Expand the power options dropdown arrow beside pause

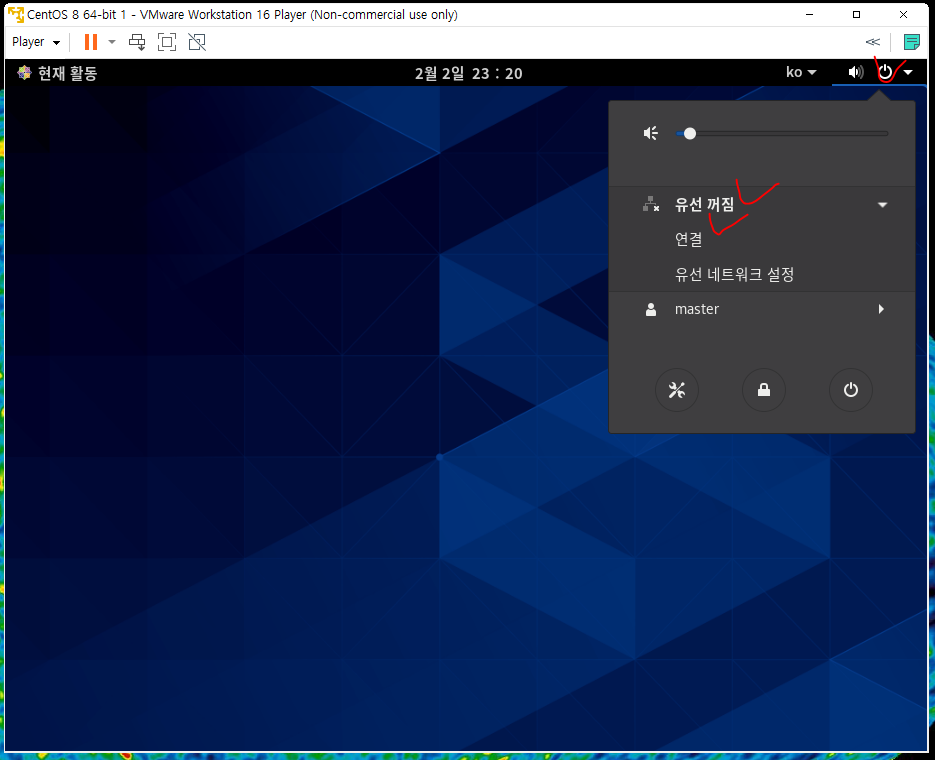(112, 42)
